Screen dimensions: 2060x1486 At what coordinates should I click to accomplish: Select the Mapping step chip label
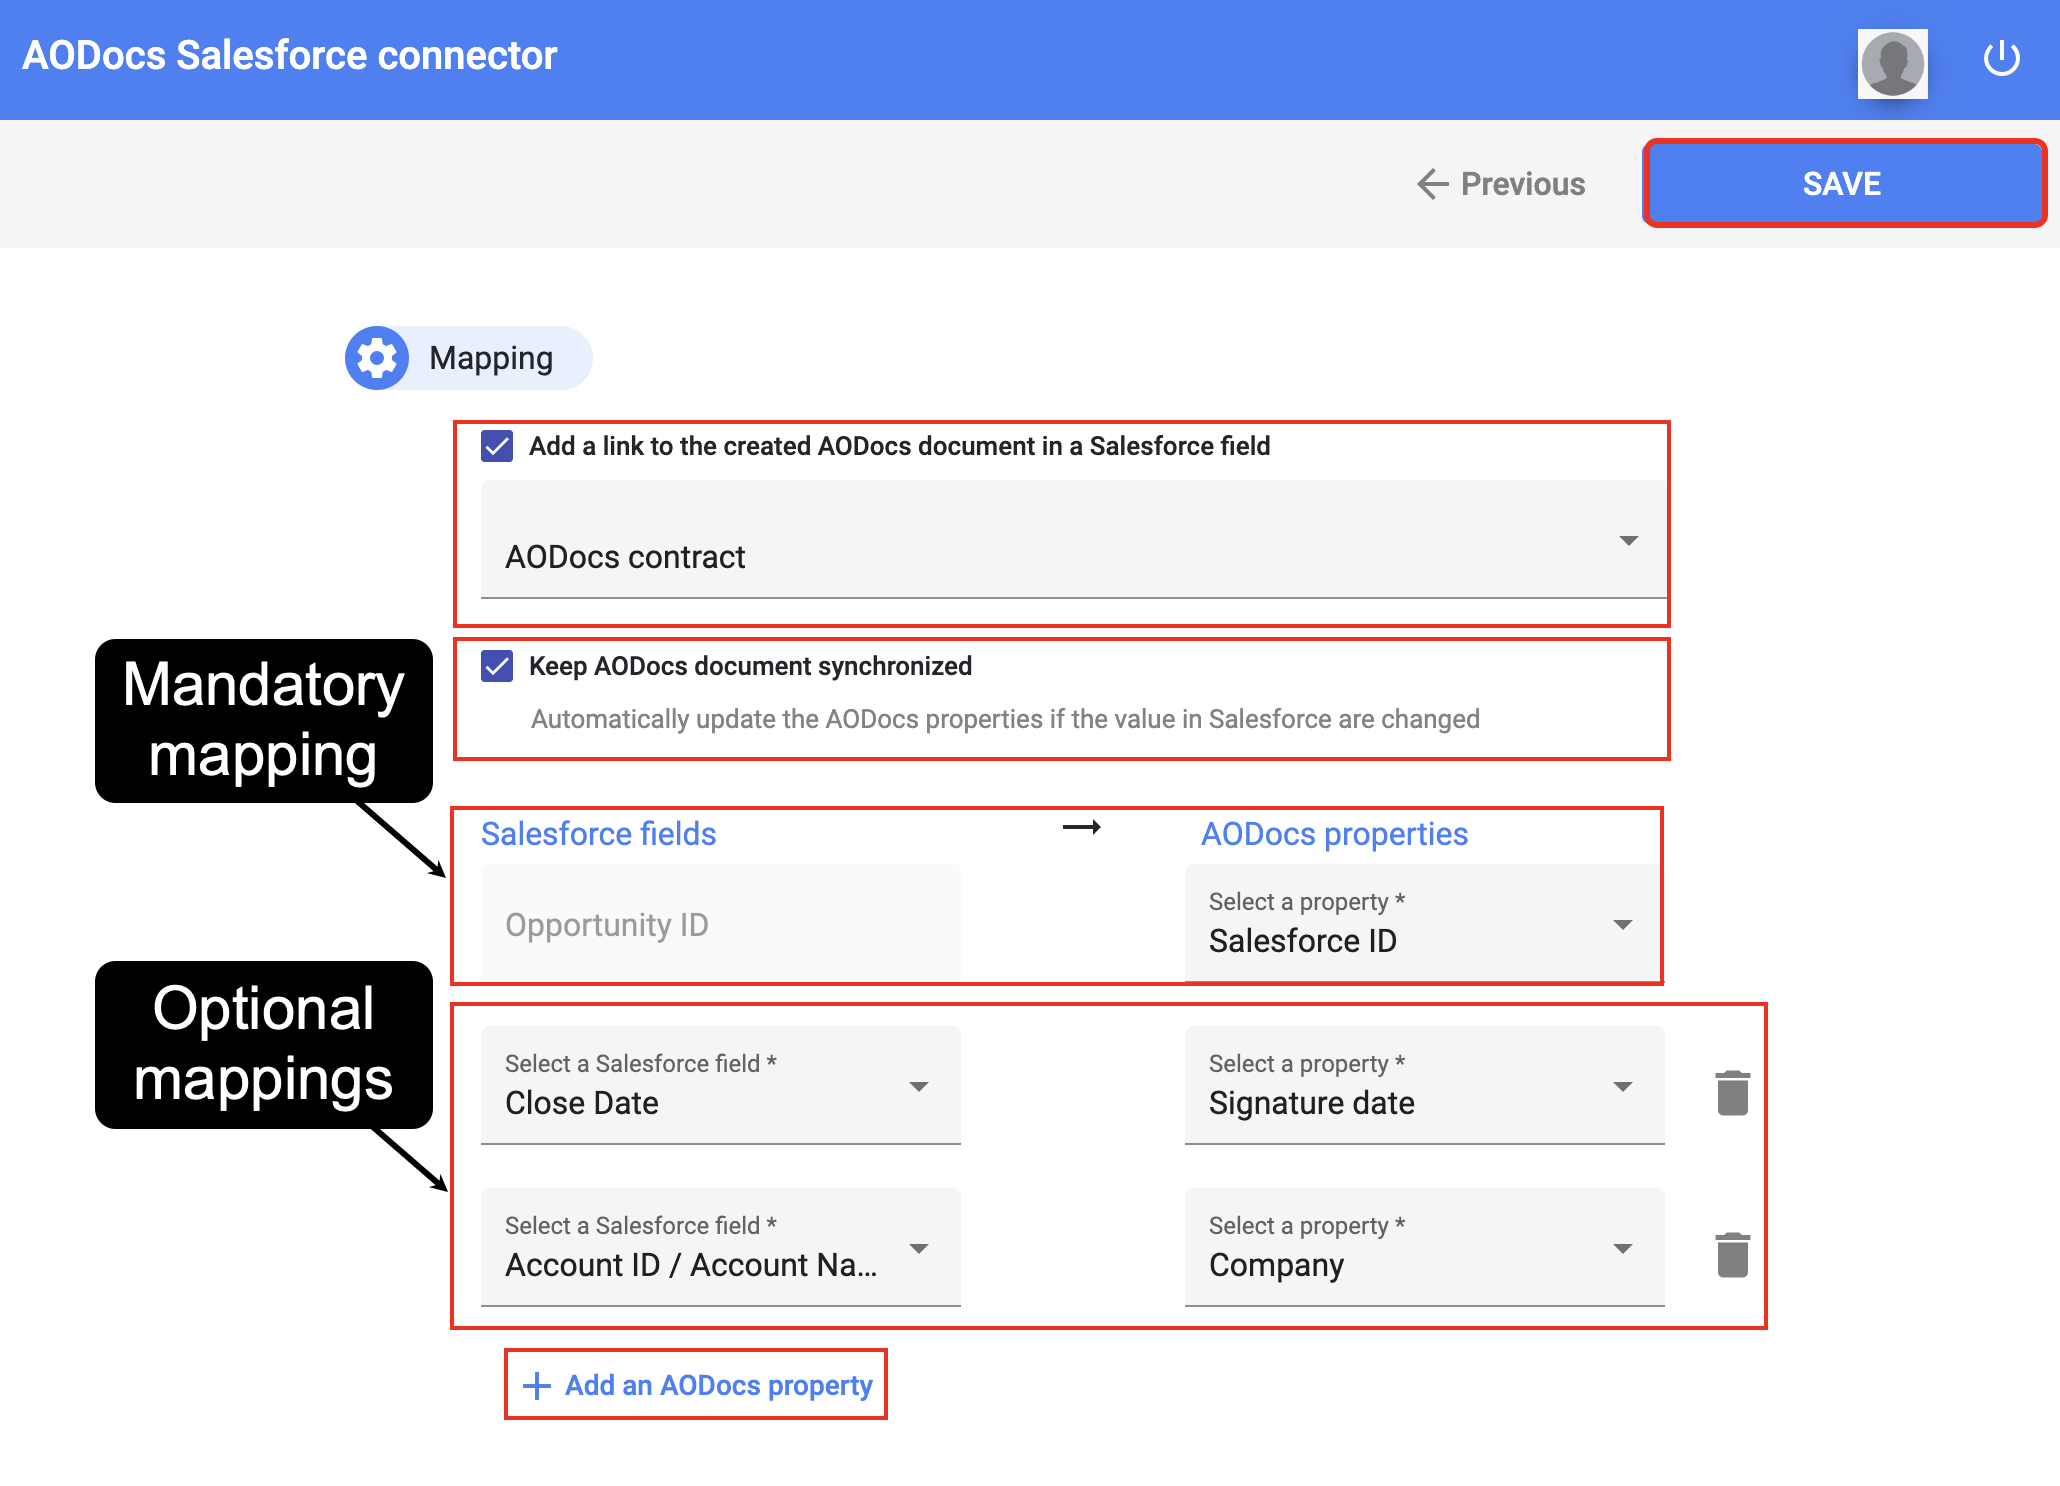pos(491,358)
